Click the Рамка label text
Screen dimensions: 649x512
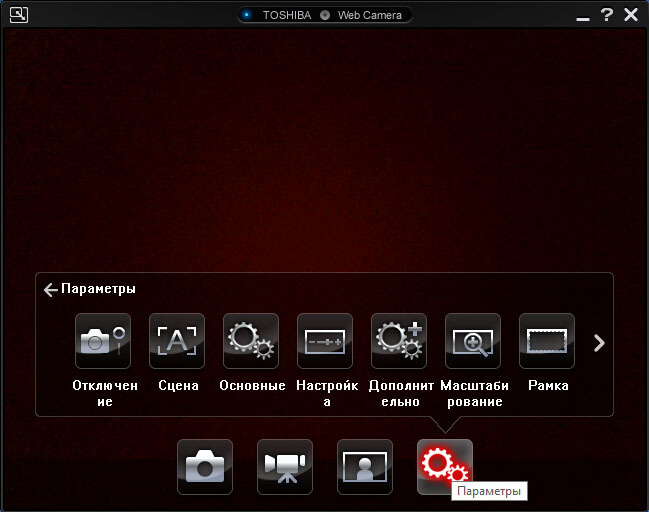pyautogui.click(x=548, y=386)
